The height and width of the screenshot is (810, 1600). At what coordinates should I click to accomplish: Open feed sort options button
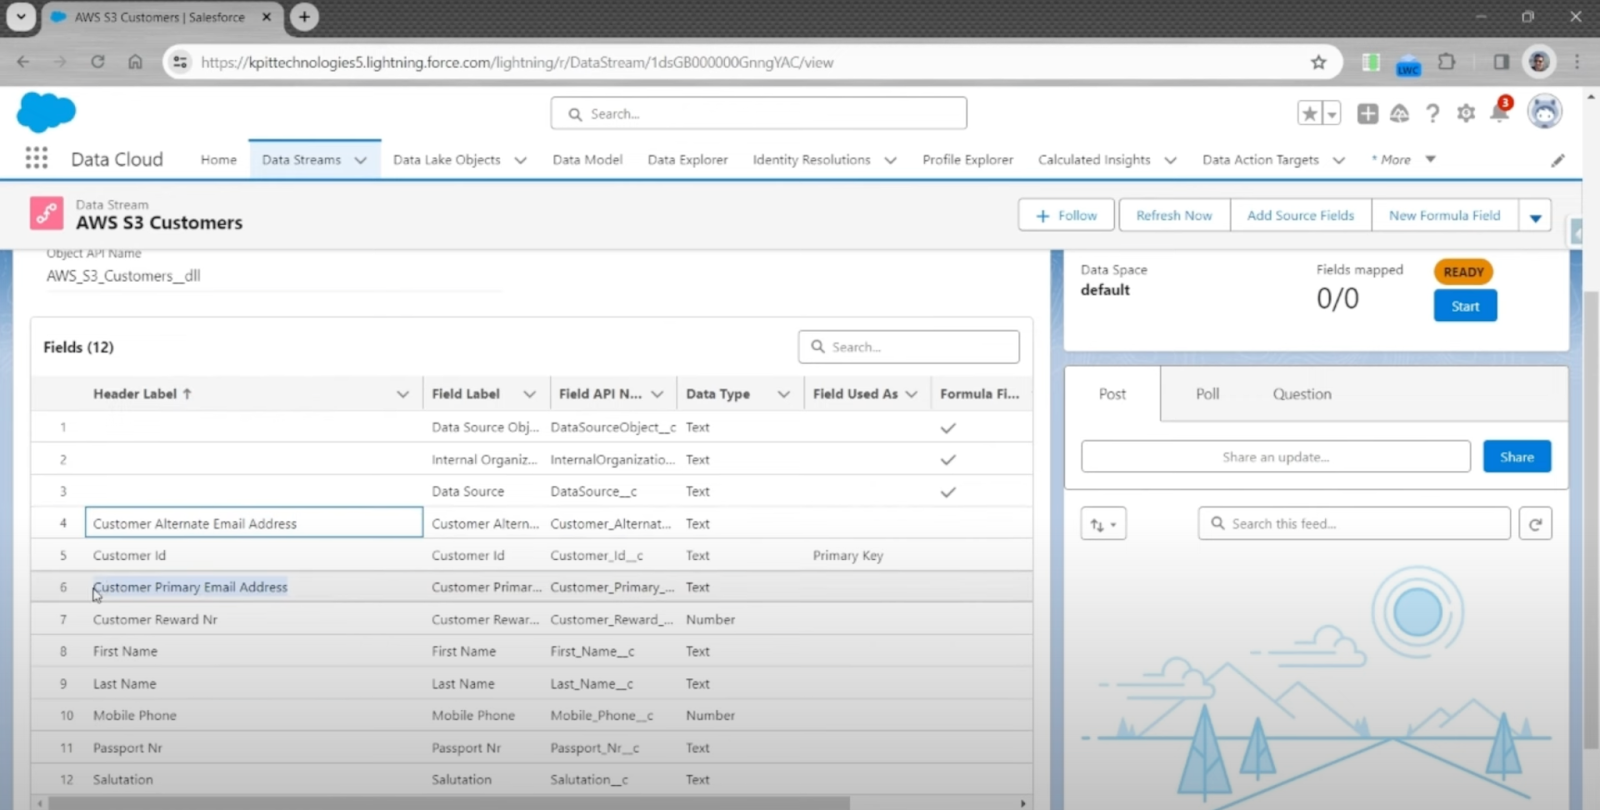pyautogui.click(x=1103, y=524)
